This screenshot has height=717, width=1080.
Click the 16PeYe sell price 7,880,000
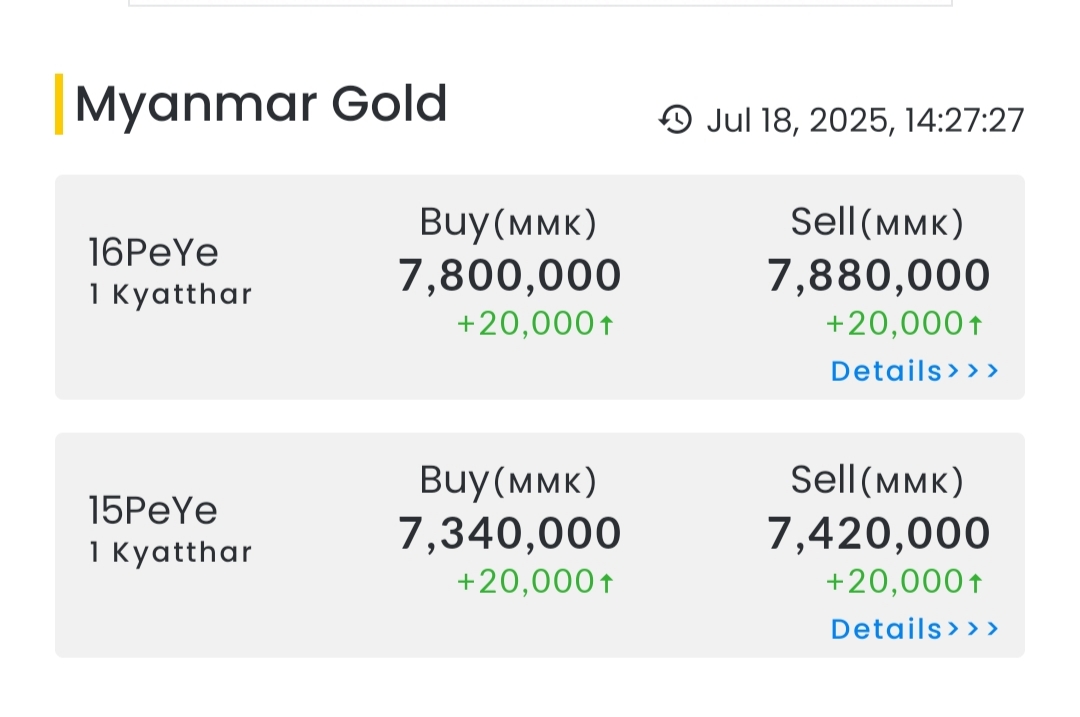tap(879, 275)
